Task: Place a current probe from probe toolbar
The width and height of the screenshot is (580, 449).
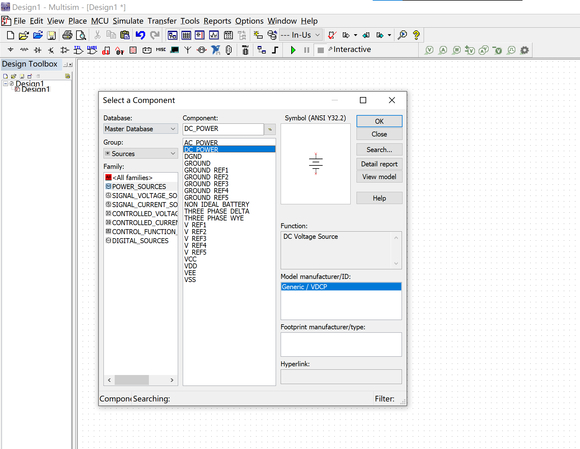Action: click(443, 50)
